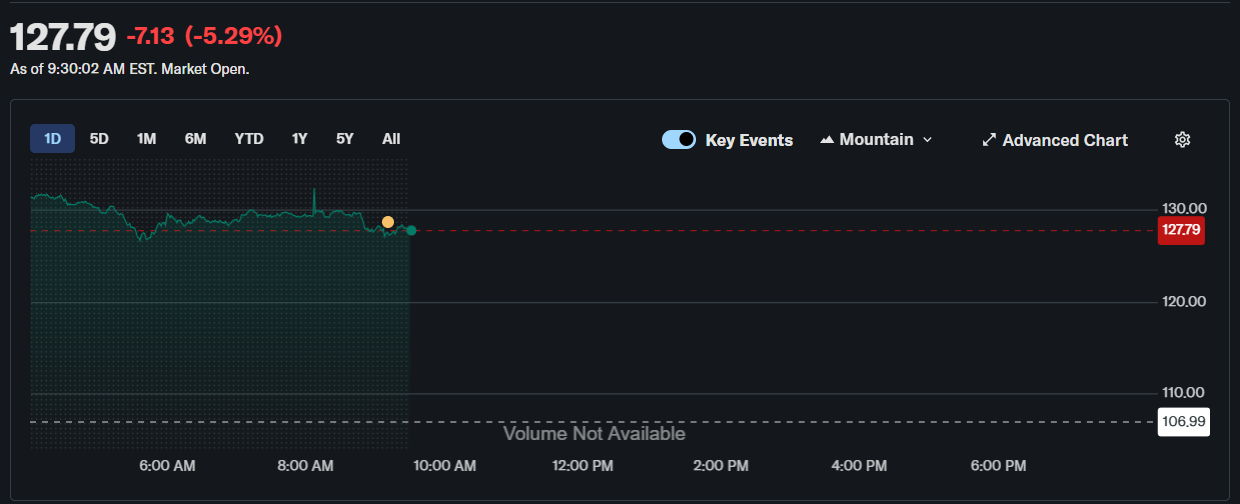Open chart settings gear icon
This screenshot has width=1240, height=504.
tap(1182, 140)
